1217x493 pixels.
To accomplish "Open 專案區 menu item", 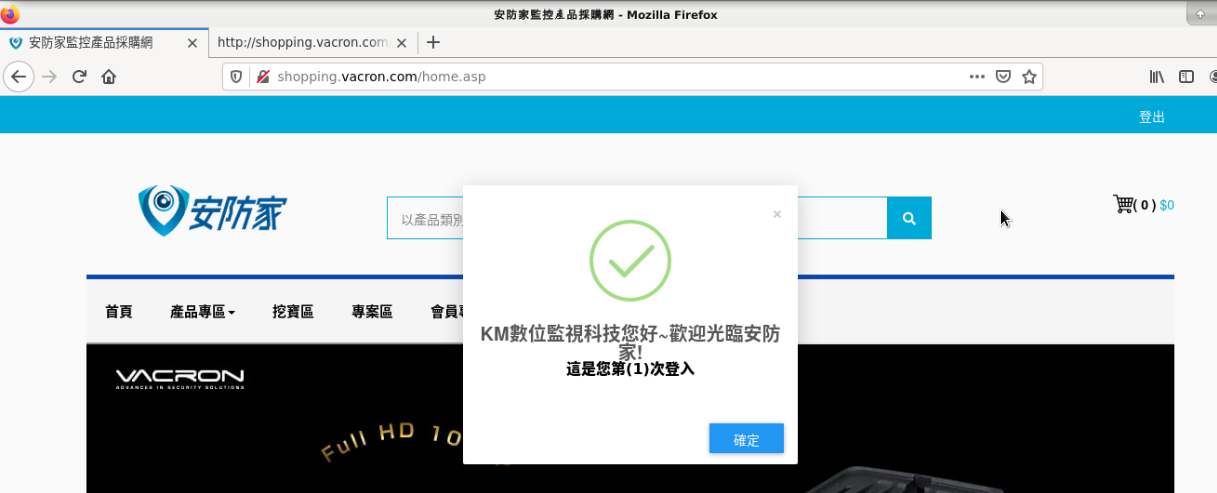I will click(372, 312).
